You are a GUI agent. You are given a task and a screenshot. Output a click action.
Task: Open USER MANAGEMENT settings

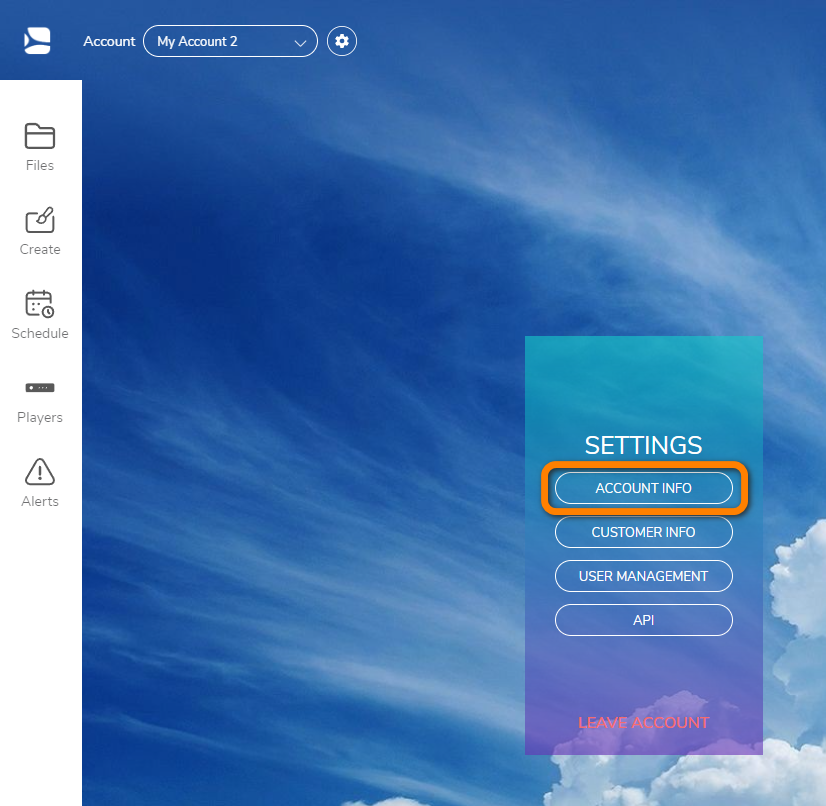[644, 576]
